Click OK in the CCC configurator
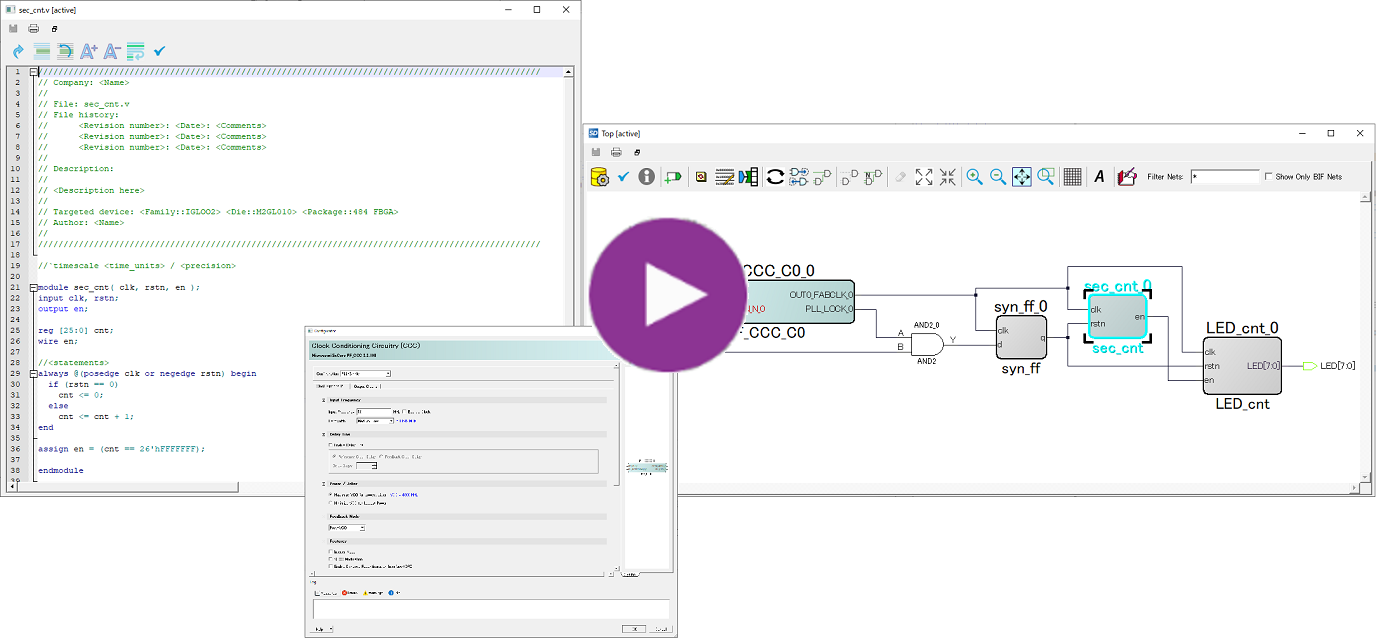 [x=632, y=629]
